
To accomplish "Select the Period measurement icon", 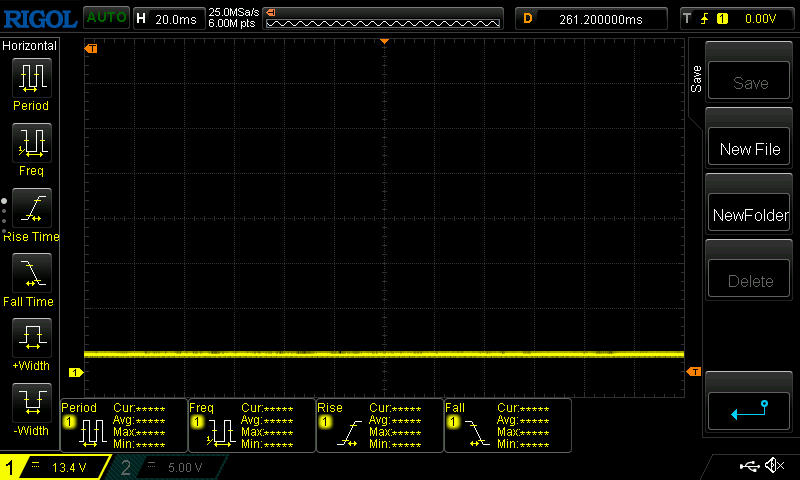I will tap(30, 78).
